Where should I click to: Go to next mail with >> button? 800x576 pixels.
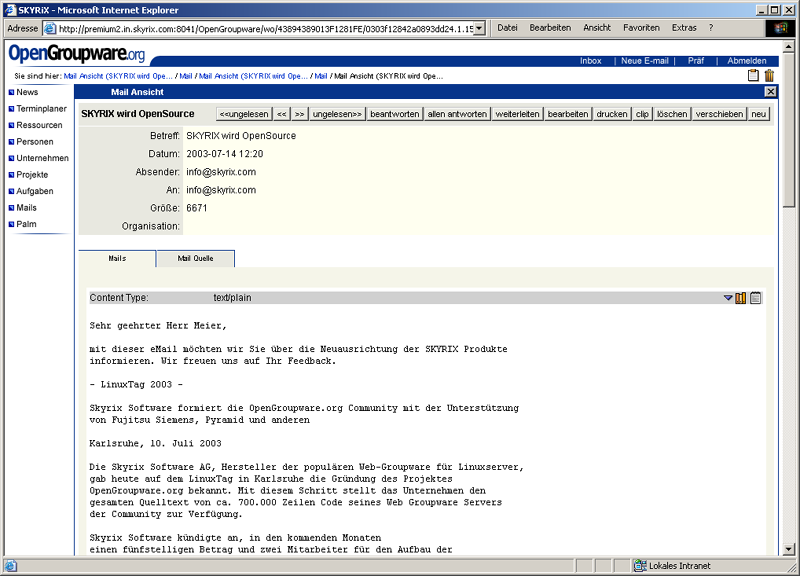(x=299, y=114)
